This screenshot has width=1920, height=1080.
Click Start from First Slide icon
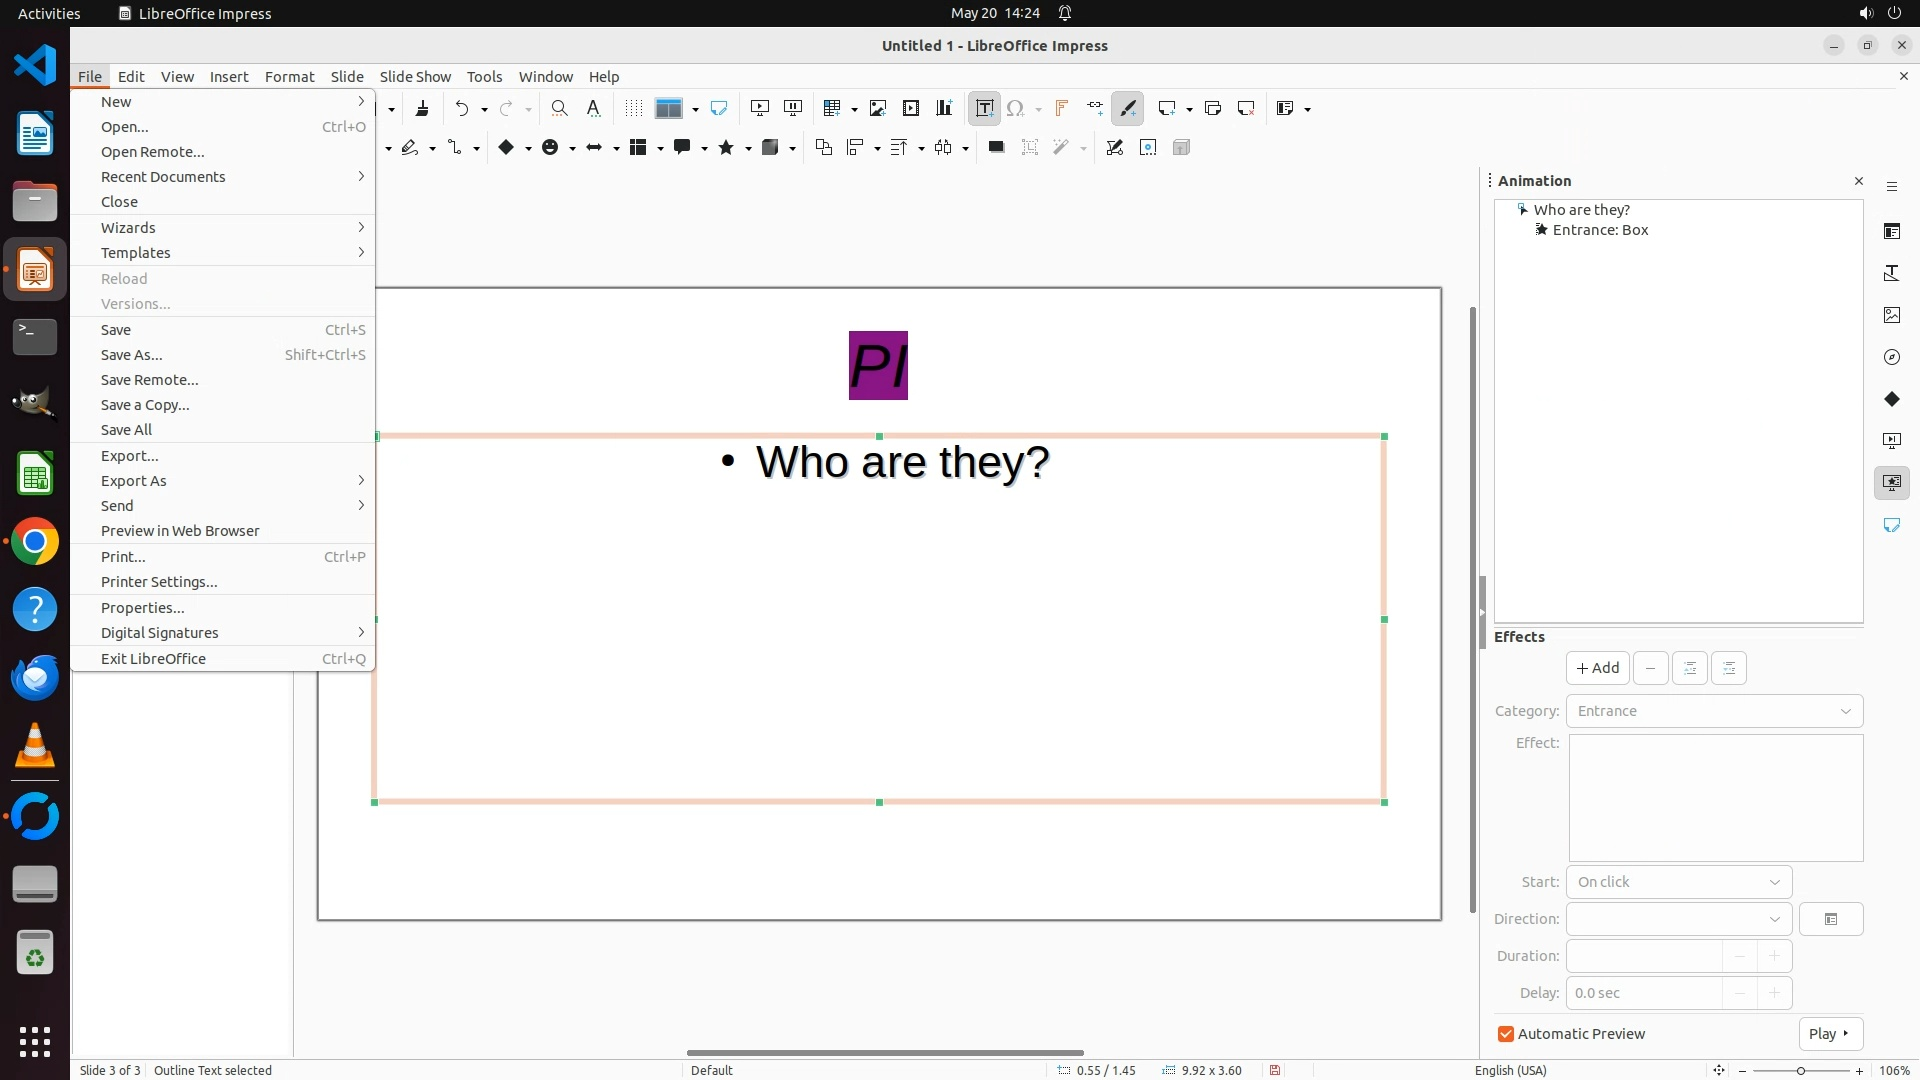click(x=759, y=109)
